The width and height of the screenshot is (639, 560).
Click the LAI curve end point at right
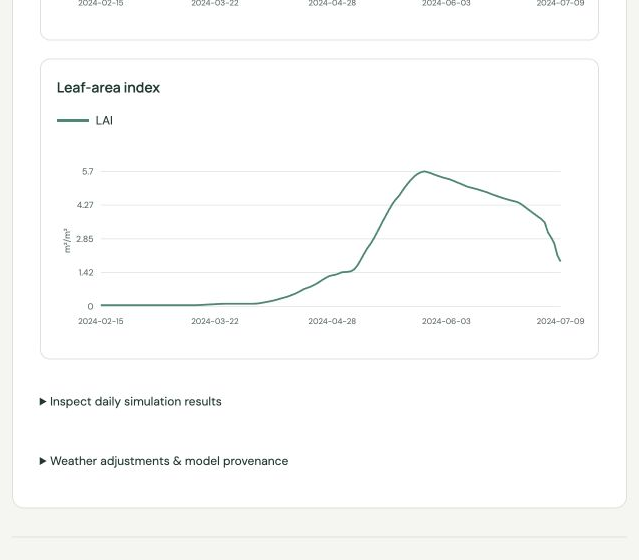[x=560, y=260]
